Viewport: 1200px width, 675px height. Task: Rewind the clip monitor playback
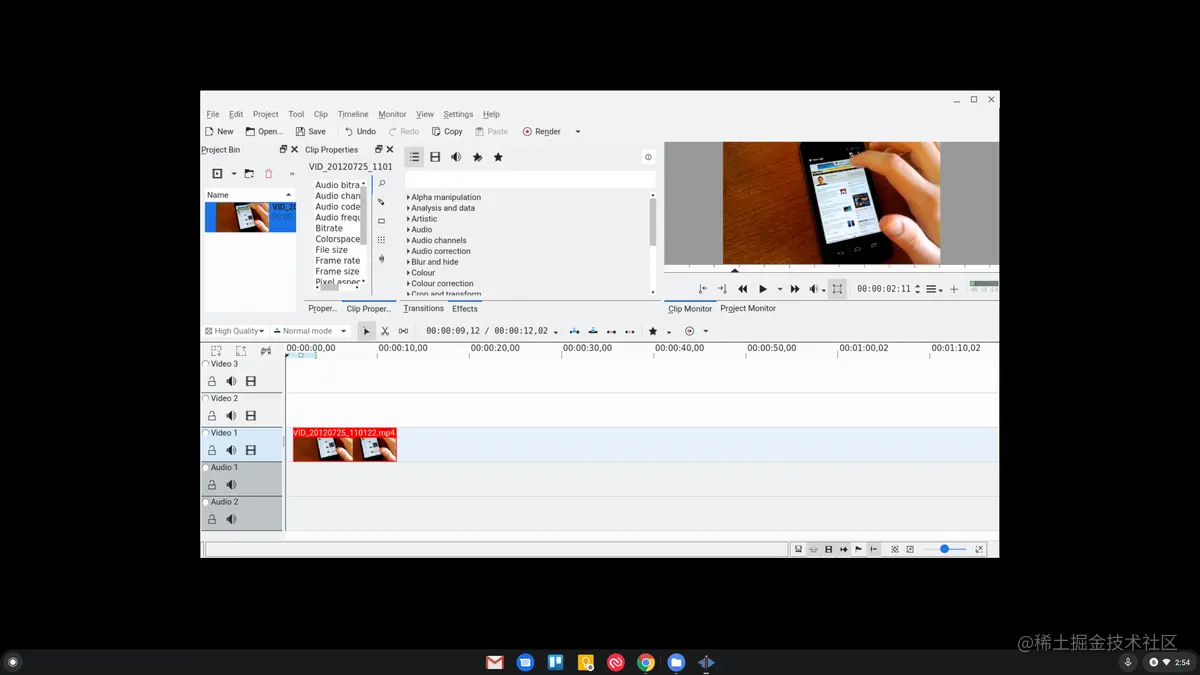pyautogui.click(x=743, y=289)
